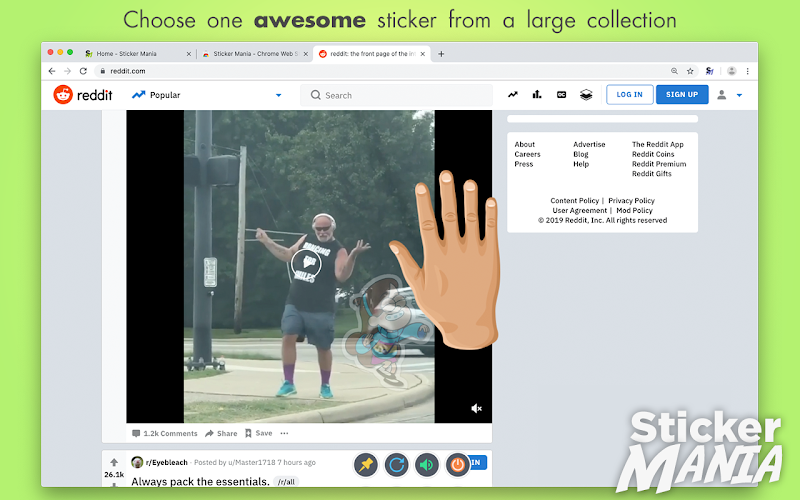Close the Home - Sticker Mania tab
This screenshot has width=800, height=500.
[189, 54]
